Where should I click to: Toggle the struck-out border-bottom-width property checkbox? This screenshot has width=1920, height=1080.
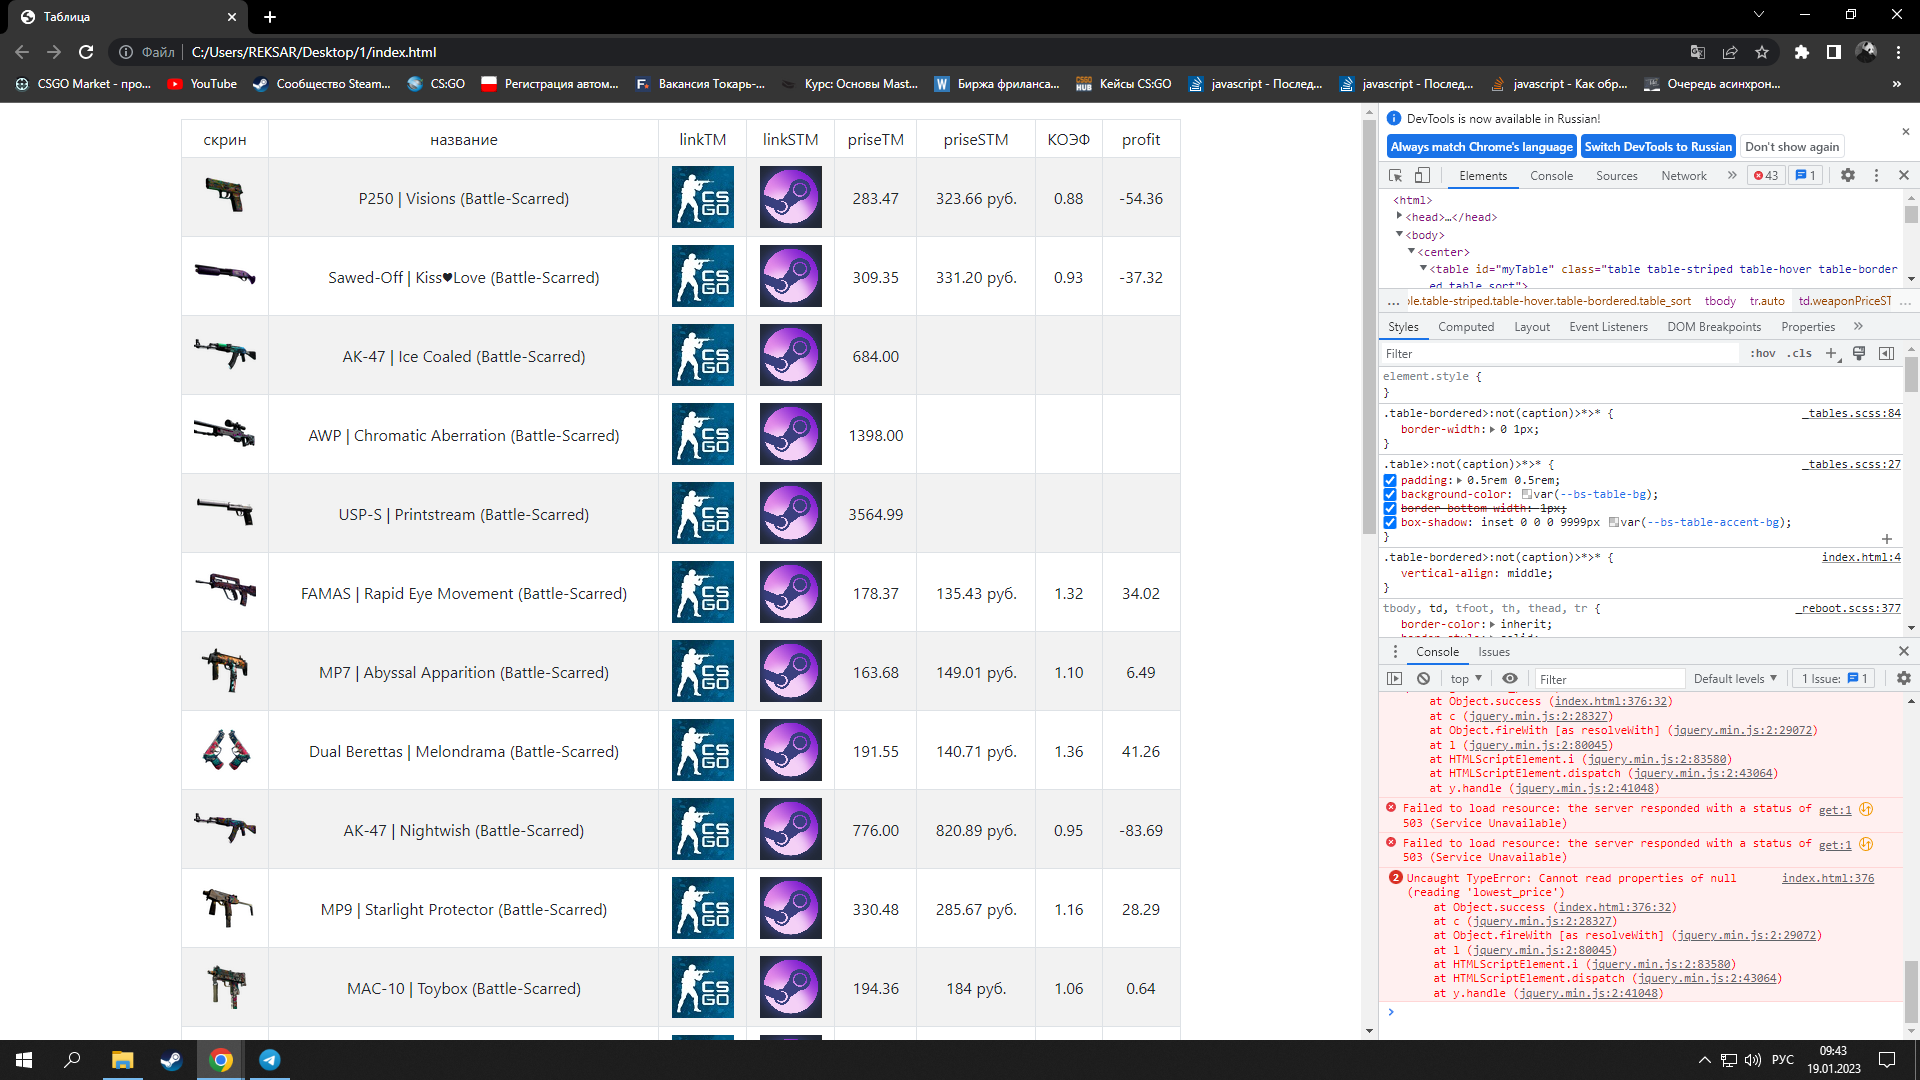coord(1390,508)
